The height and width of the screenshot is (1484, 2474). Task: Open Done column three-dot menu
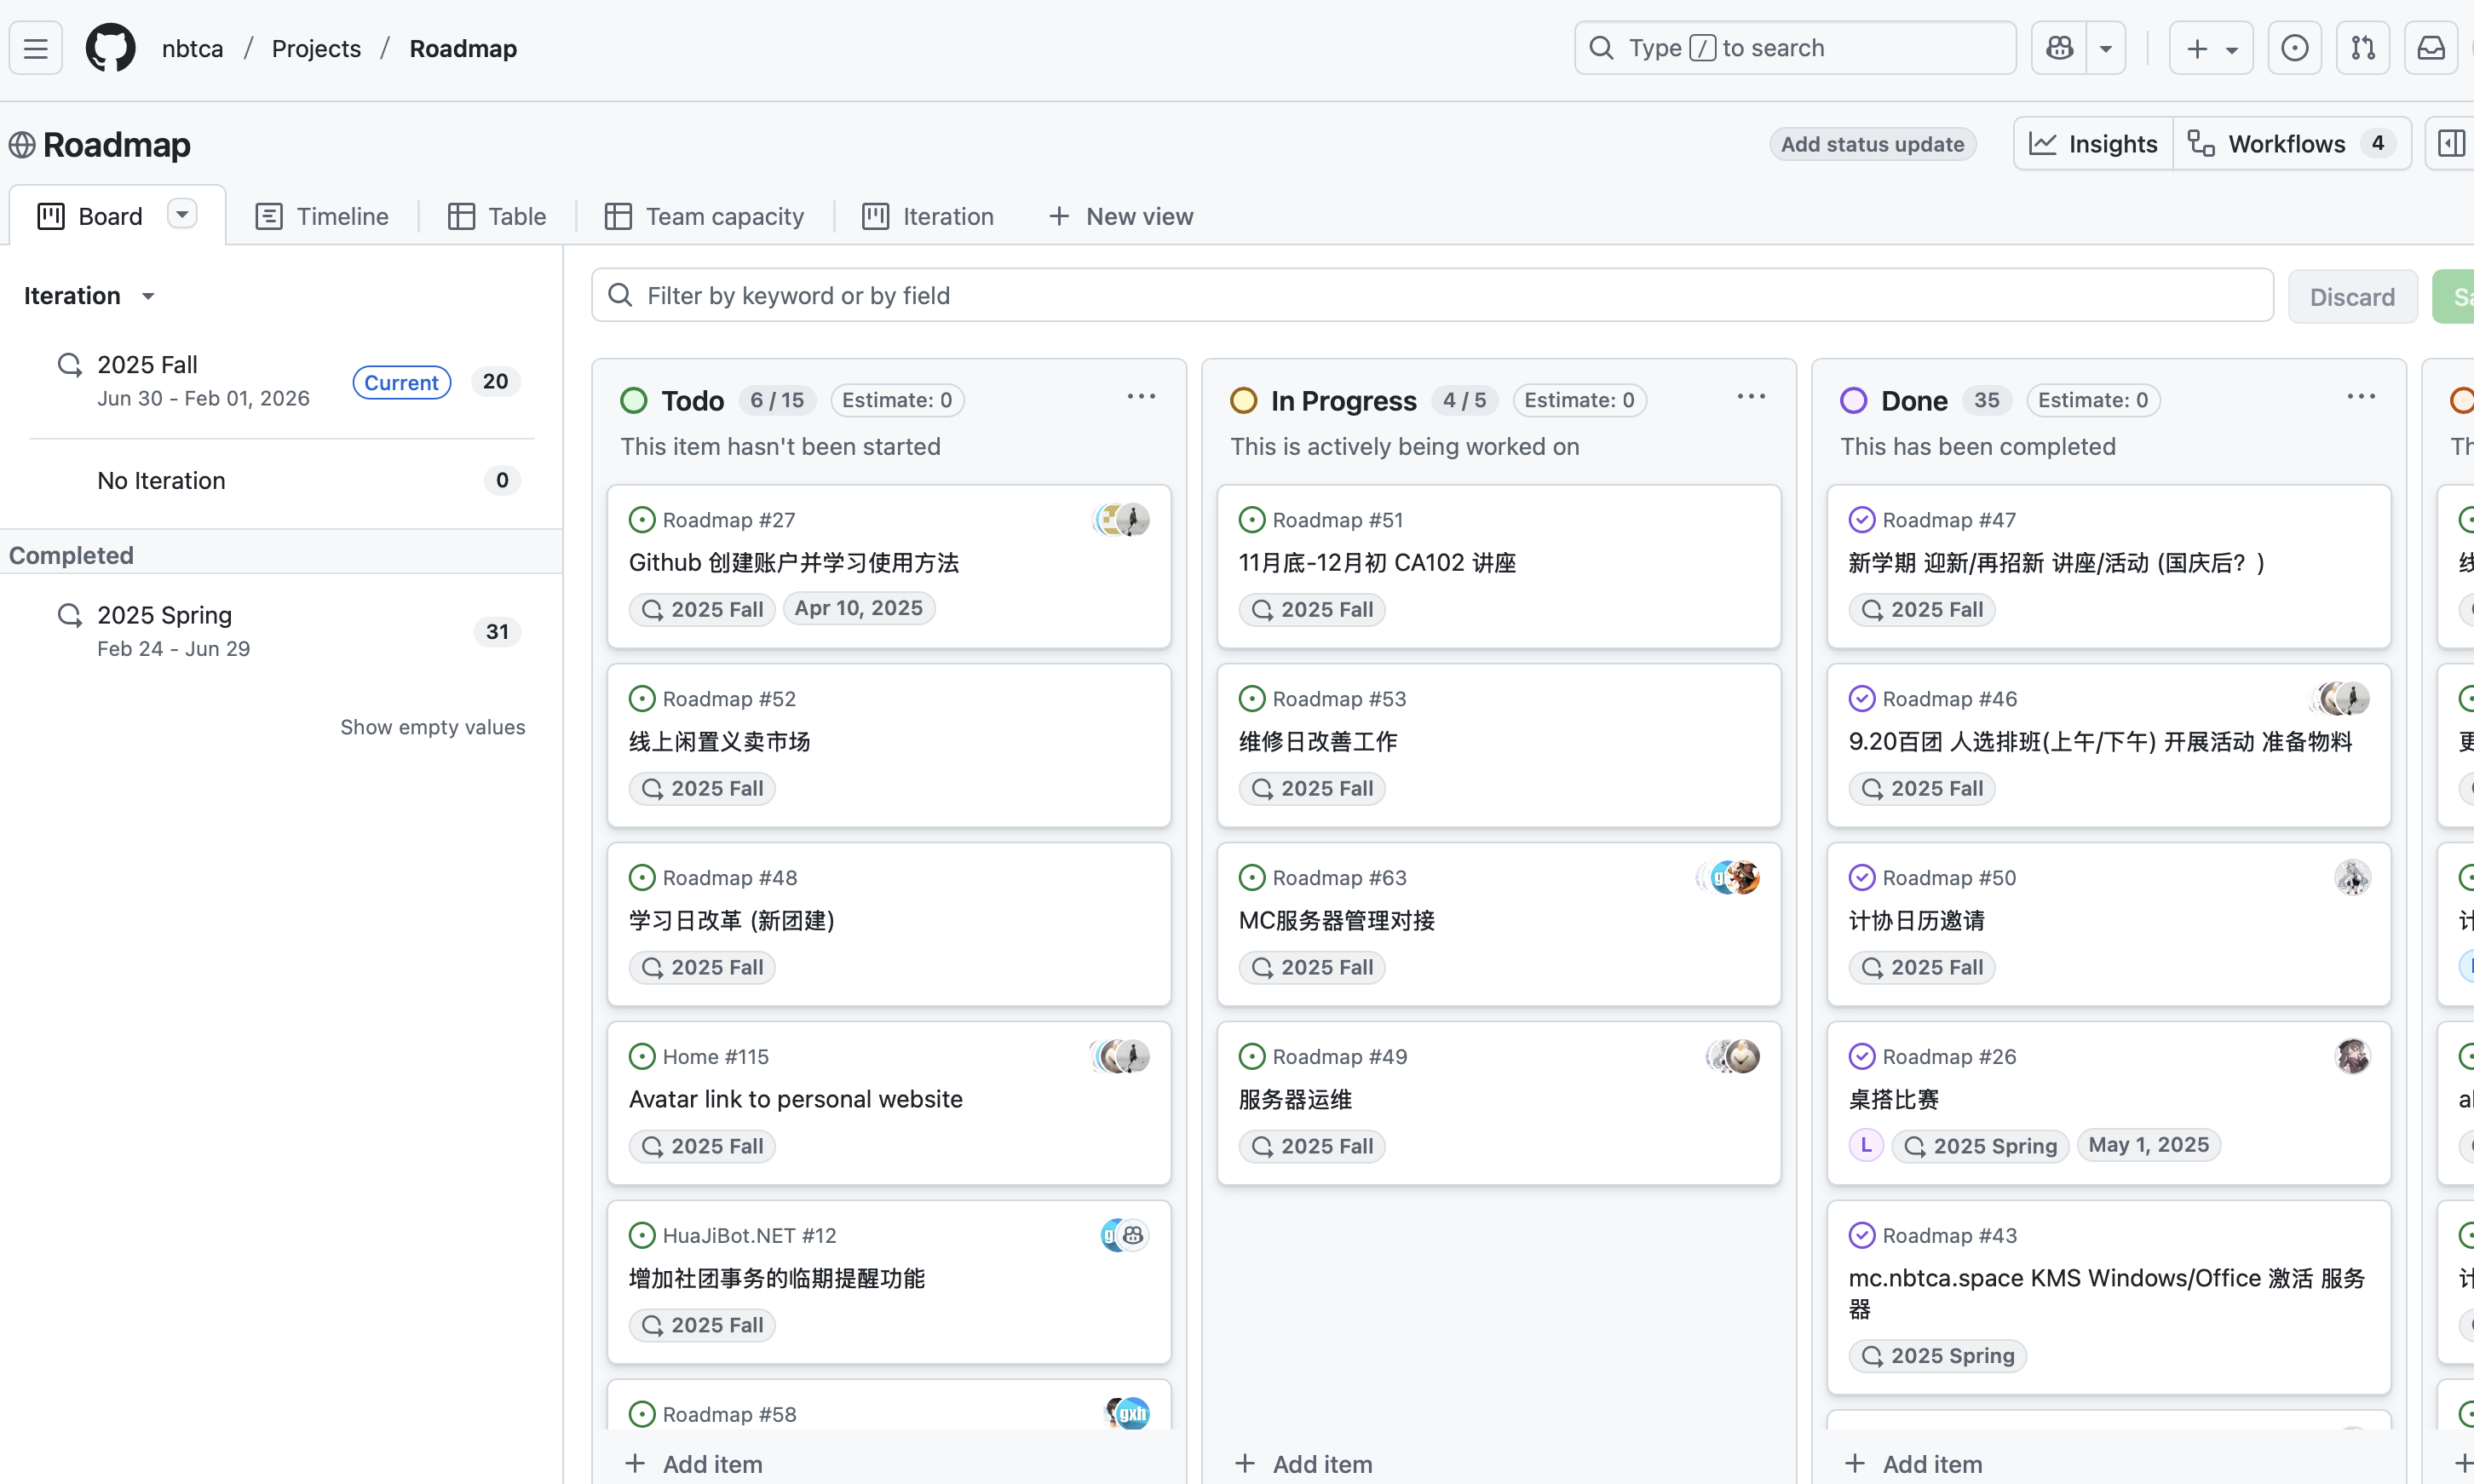coord(2361,397)
